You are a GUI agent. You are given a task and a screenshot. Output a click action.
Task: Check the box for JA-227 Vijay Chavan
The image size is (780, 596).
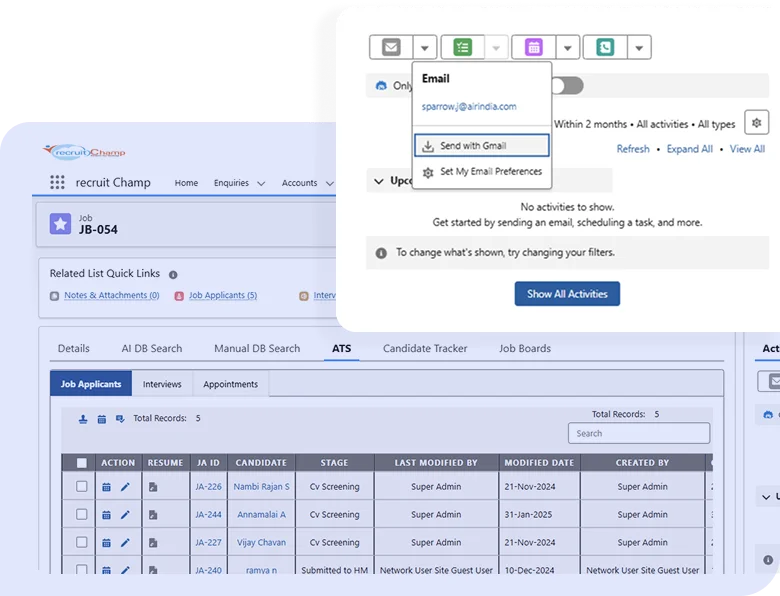point(82,542)
